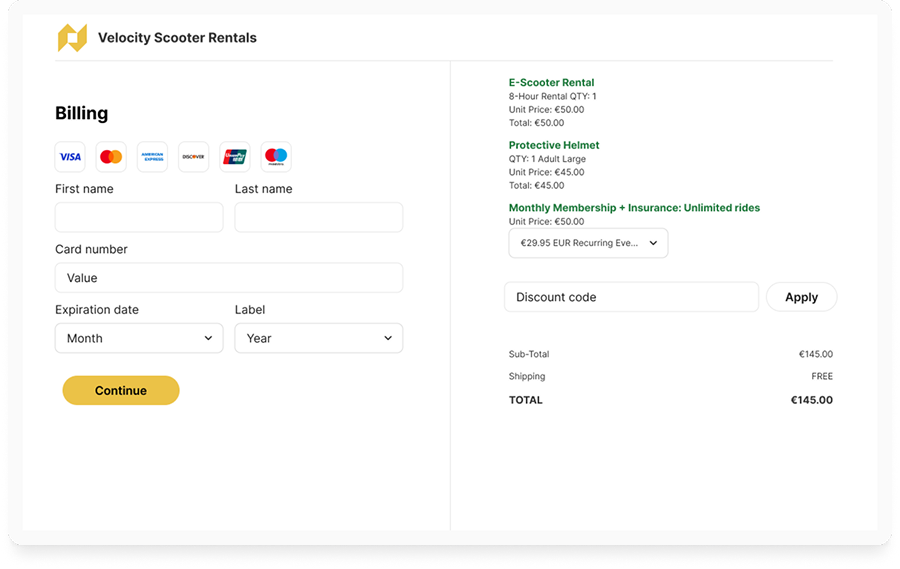
Task: Open the E-Scooter Rental item title
Action: tap(551, 83)
